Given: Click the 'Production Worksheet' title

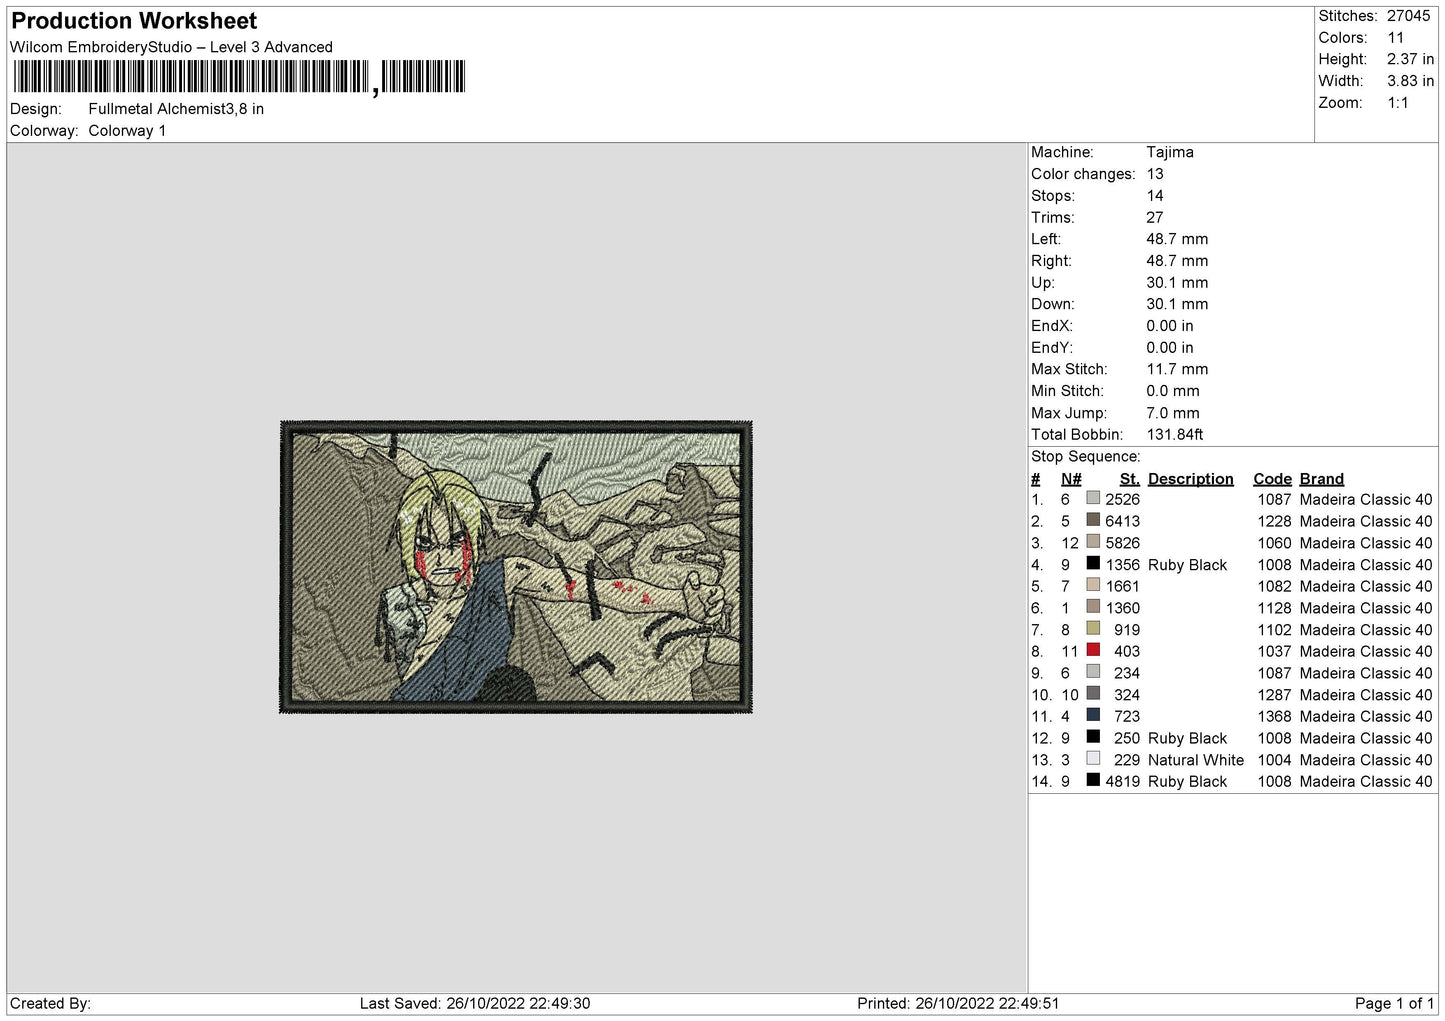Looking at the screenshot, I should tap(134, 21).
